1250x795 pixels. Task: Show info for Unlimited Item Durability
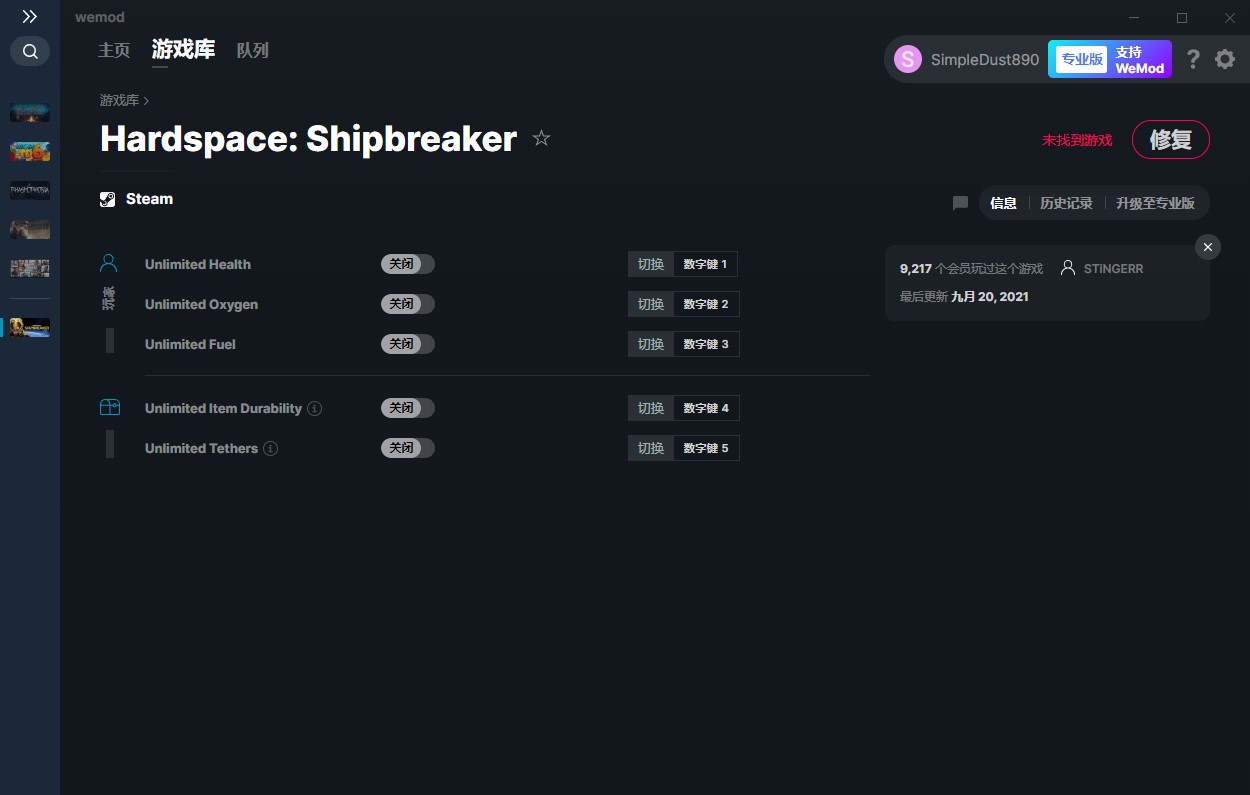315,409
